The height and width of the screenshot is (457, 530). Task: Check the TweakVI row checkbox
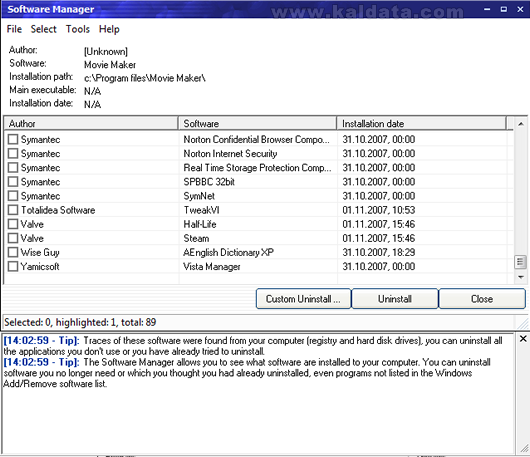click(13, 210)
